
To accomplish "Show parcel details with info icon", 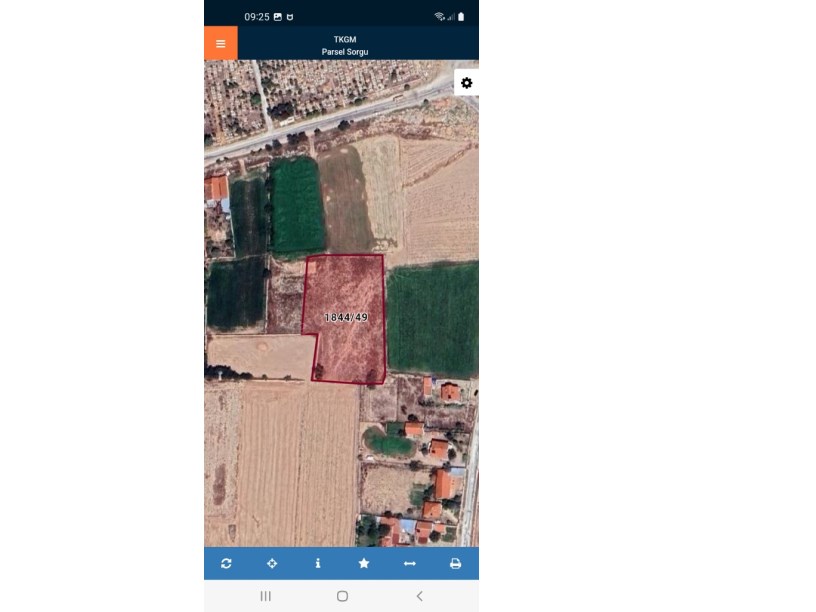I will point(318,563).
